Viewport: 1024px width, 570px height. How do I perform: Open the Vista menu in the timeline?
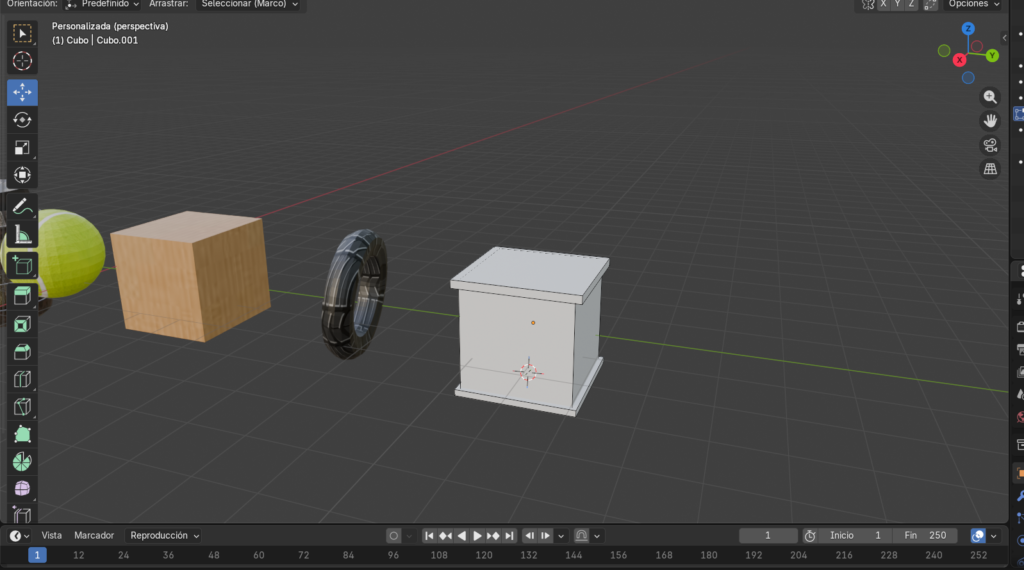tap(51, 536)
